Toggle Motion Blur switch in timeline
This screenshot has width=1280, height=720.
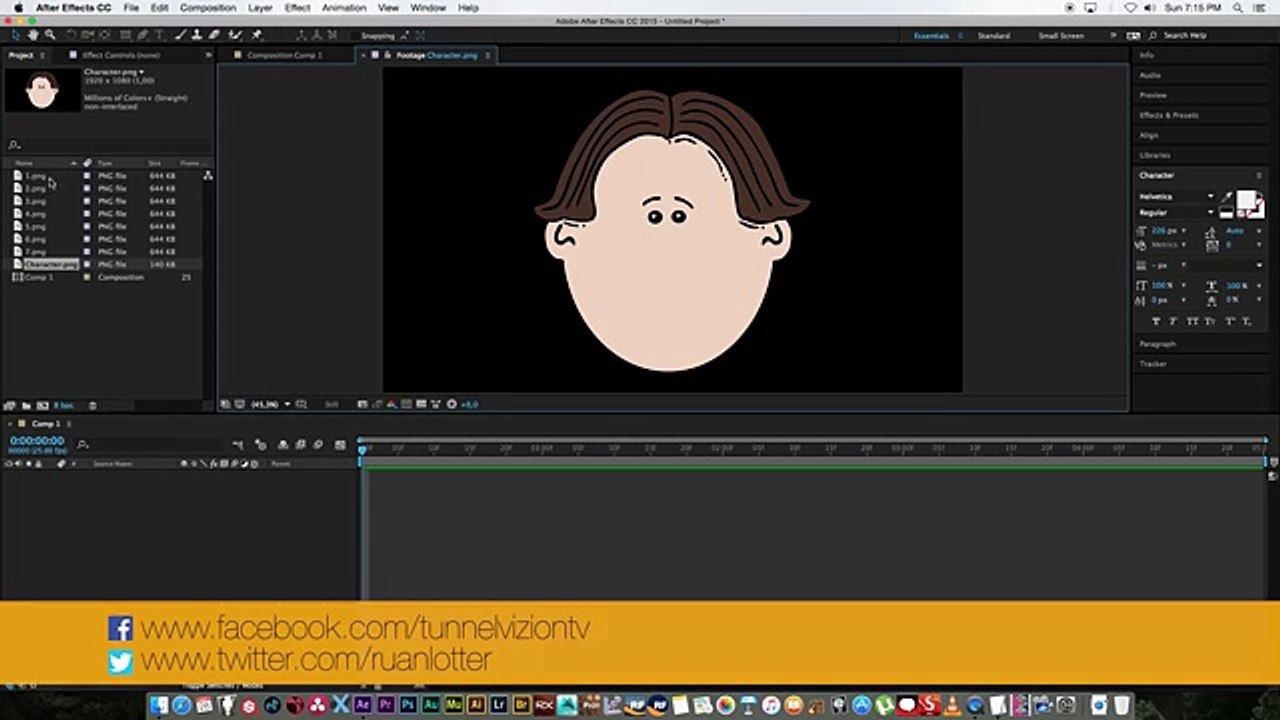(x=318, y=444)
